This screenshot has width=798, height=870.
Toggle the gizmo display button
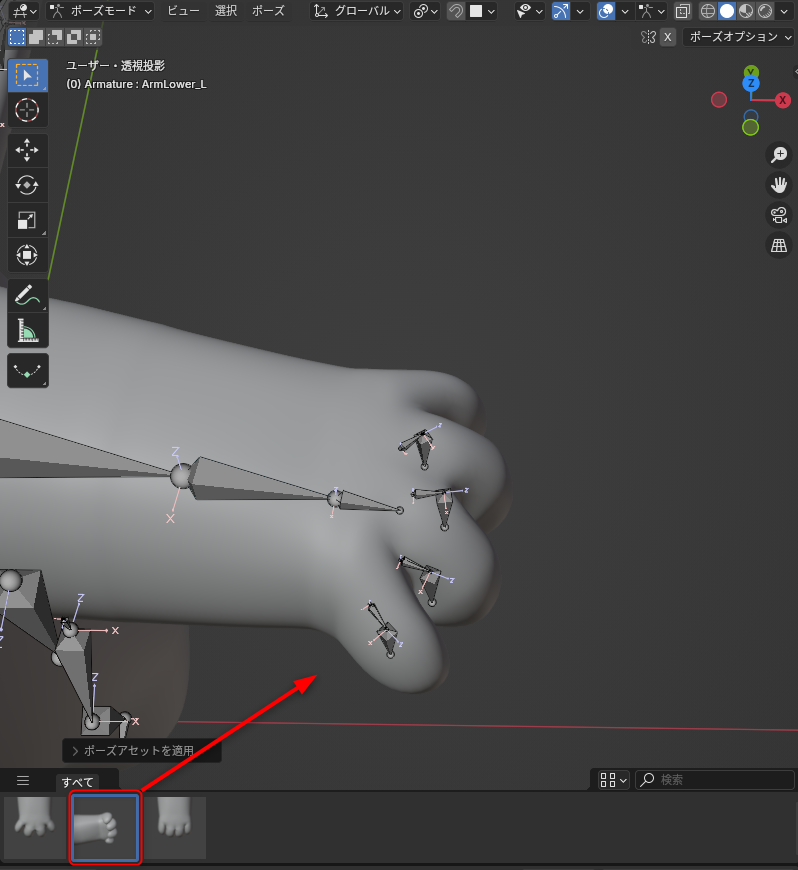(561, 12)
